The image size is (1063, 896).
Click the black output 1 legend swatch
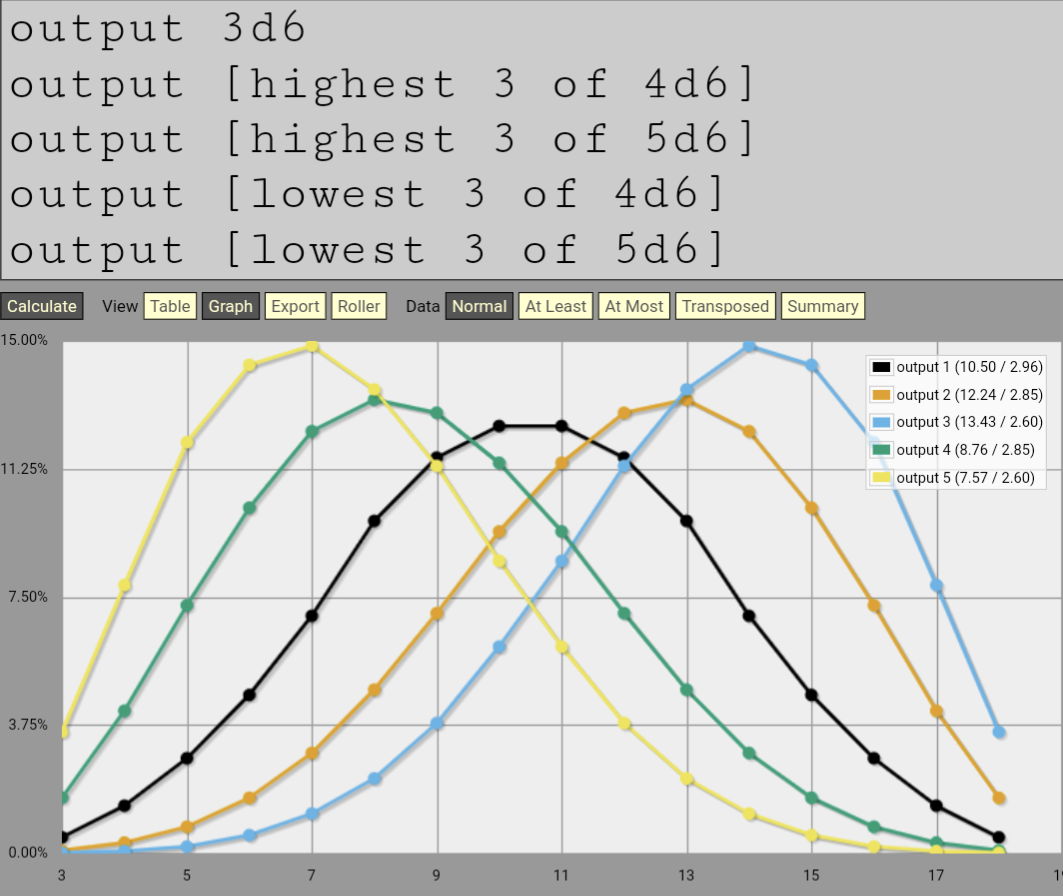pos(881,367)
